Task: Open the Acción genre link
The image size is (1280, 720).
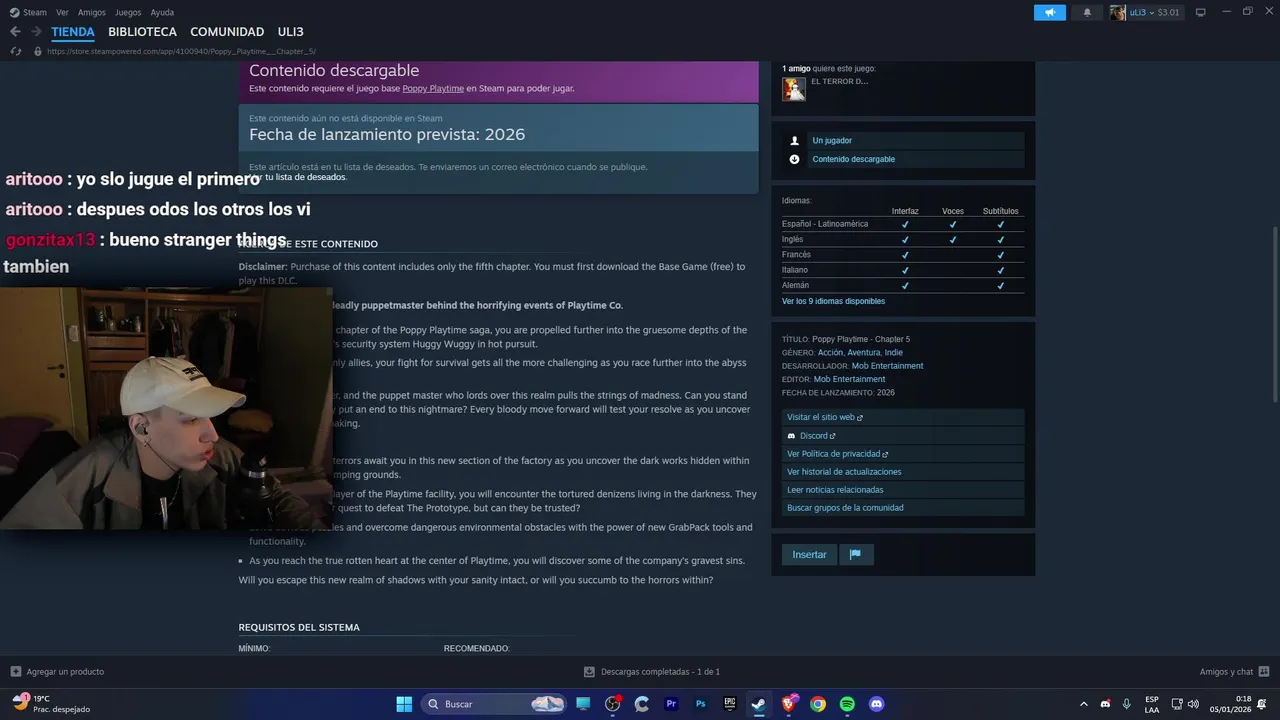Action: pos(830,352)
